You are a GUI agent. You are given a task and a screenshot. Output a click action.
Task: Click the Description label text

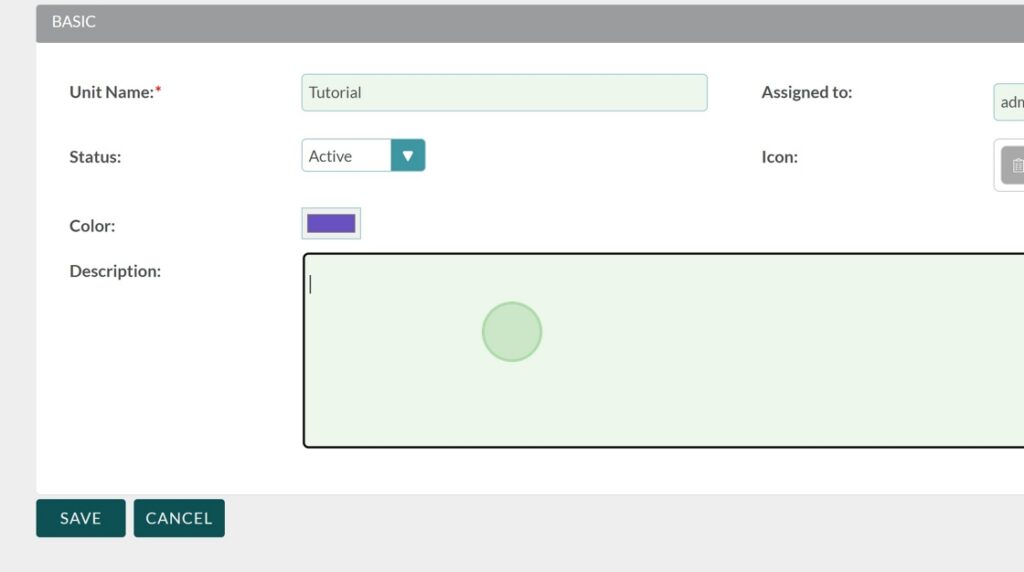click(115, 271)
